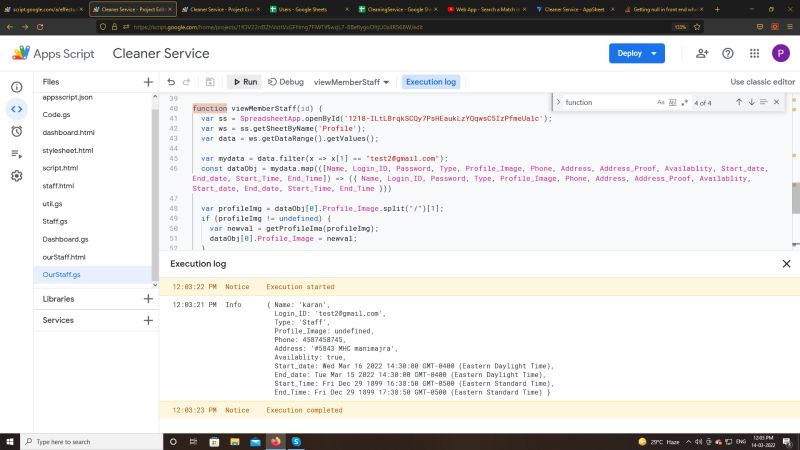Open Windows Start menu
The width and height of the screenshot is (800, 450).
[x=10, y=442]
